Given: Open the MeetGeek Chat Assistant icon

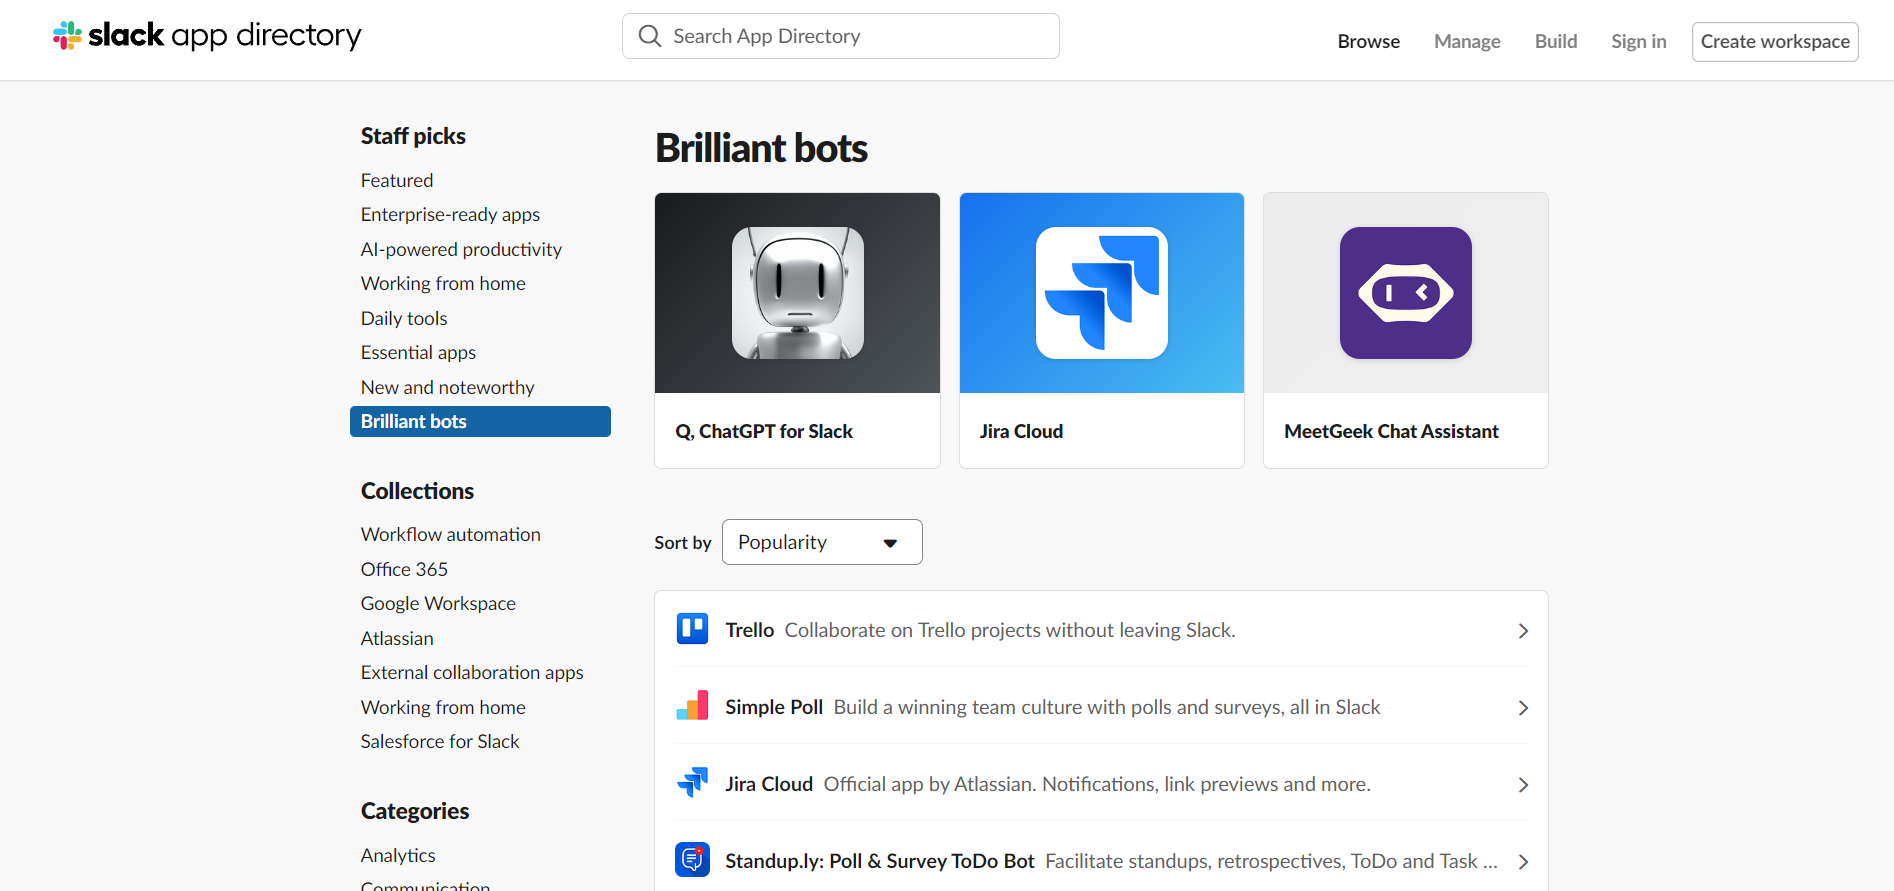Looking at the screenshot, I should coord(1406,293).
